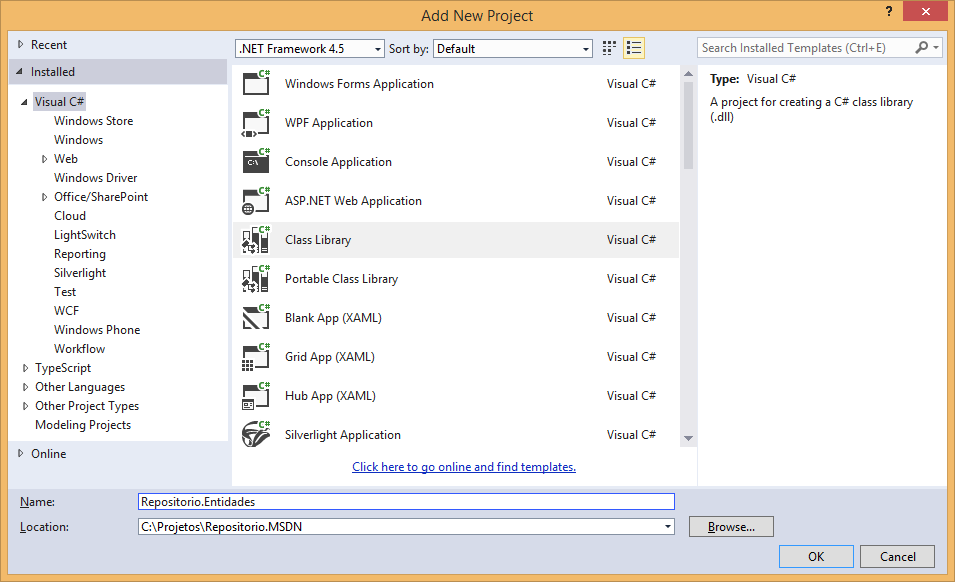
Task: Select the Console Application template icon
Action: pyautogui.click(x=256, y=161)
